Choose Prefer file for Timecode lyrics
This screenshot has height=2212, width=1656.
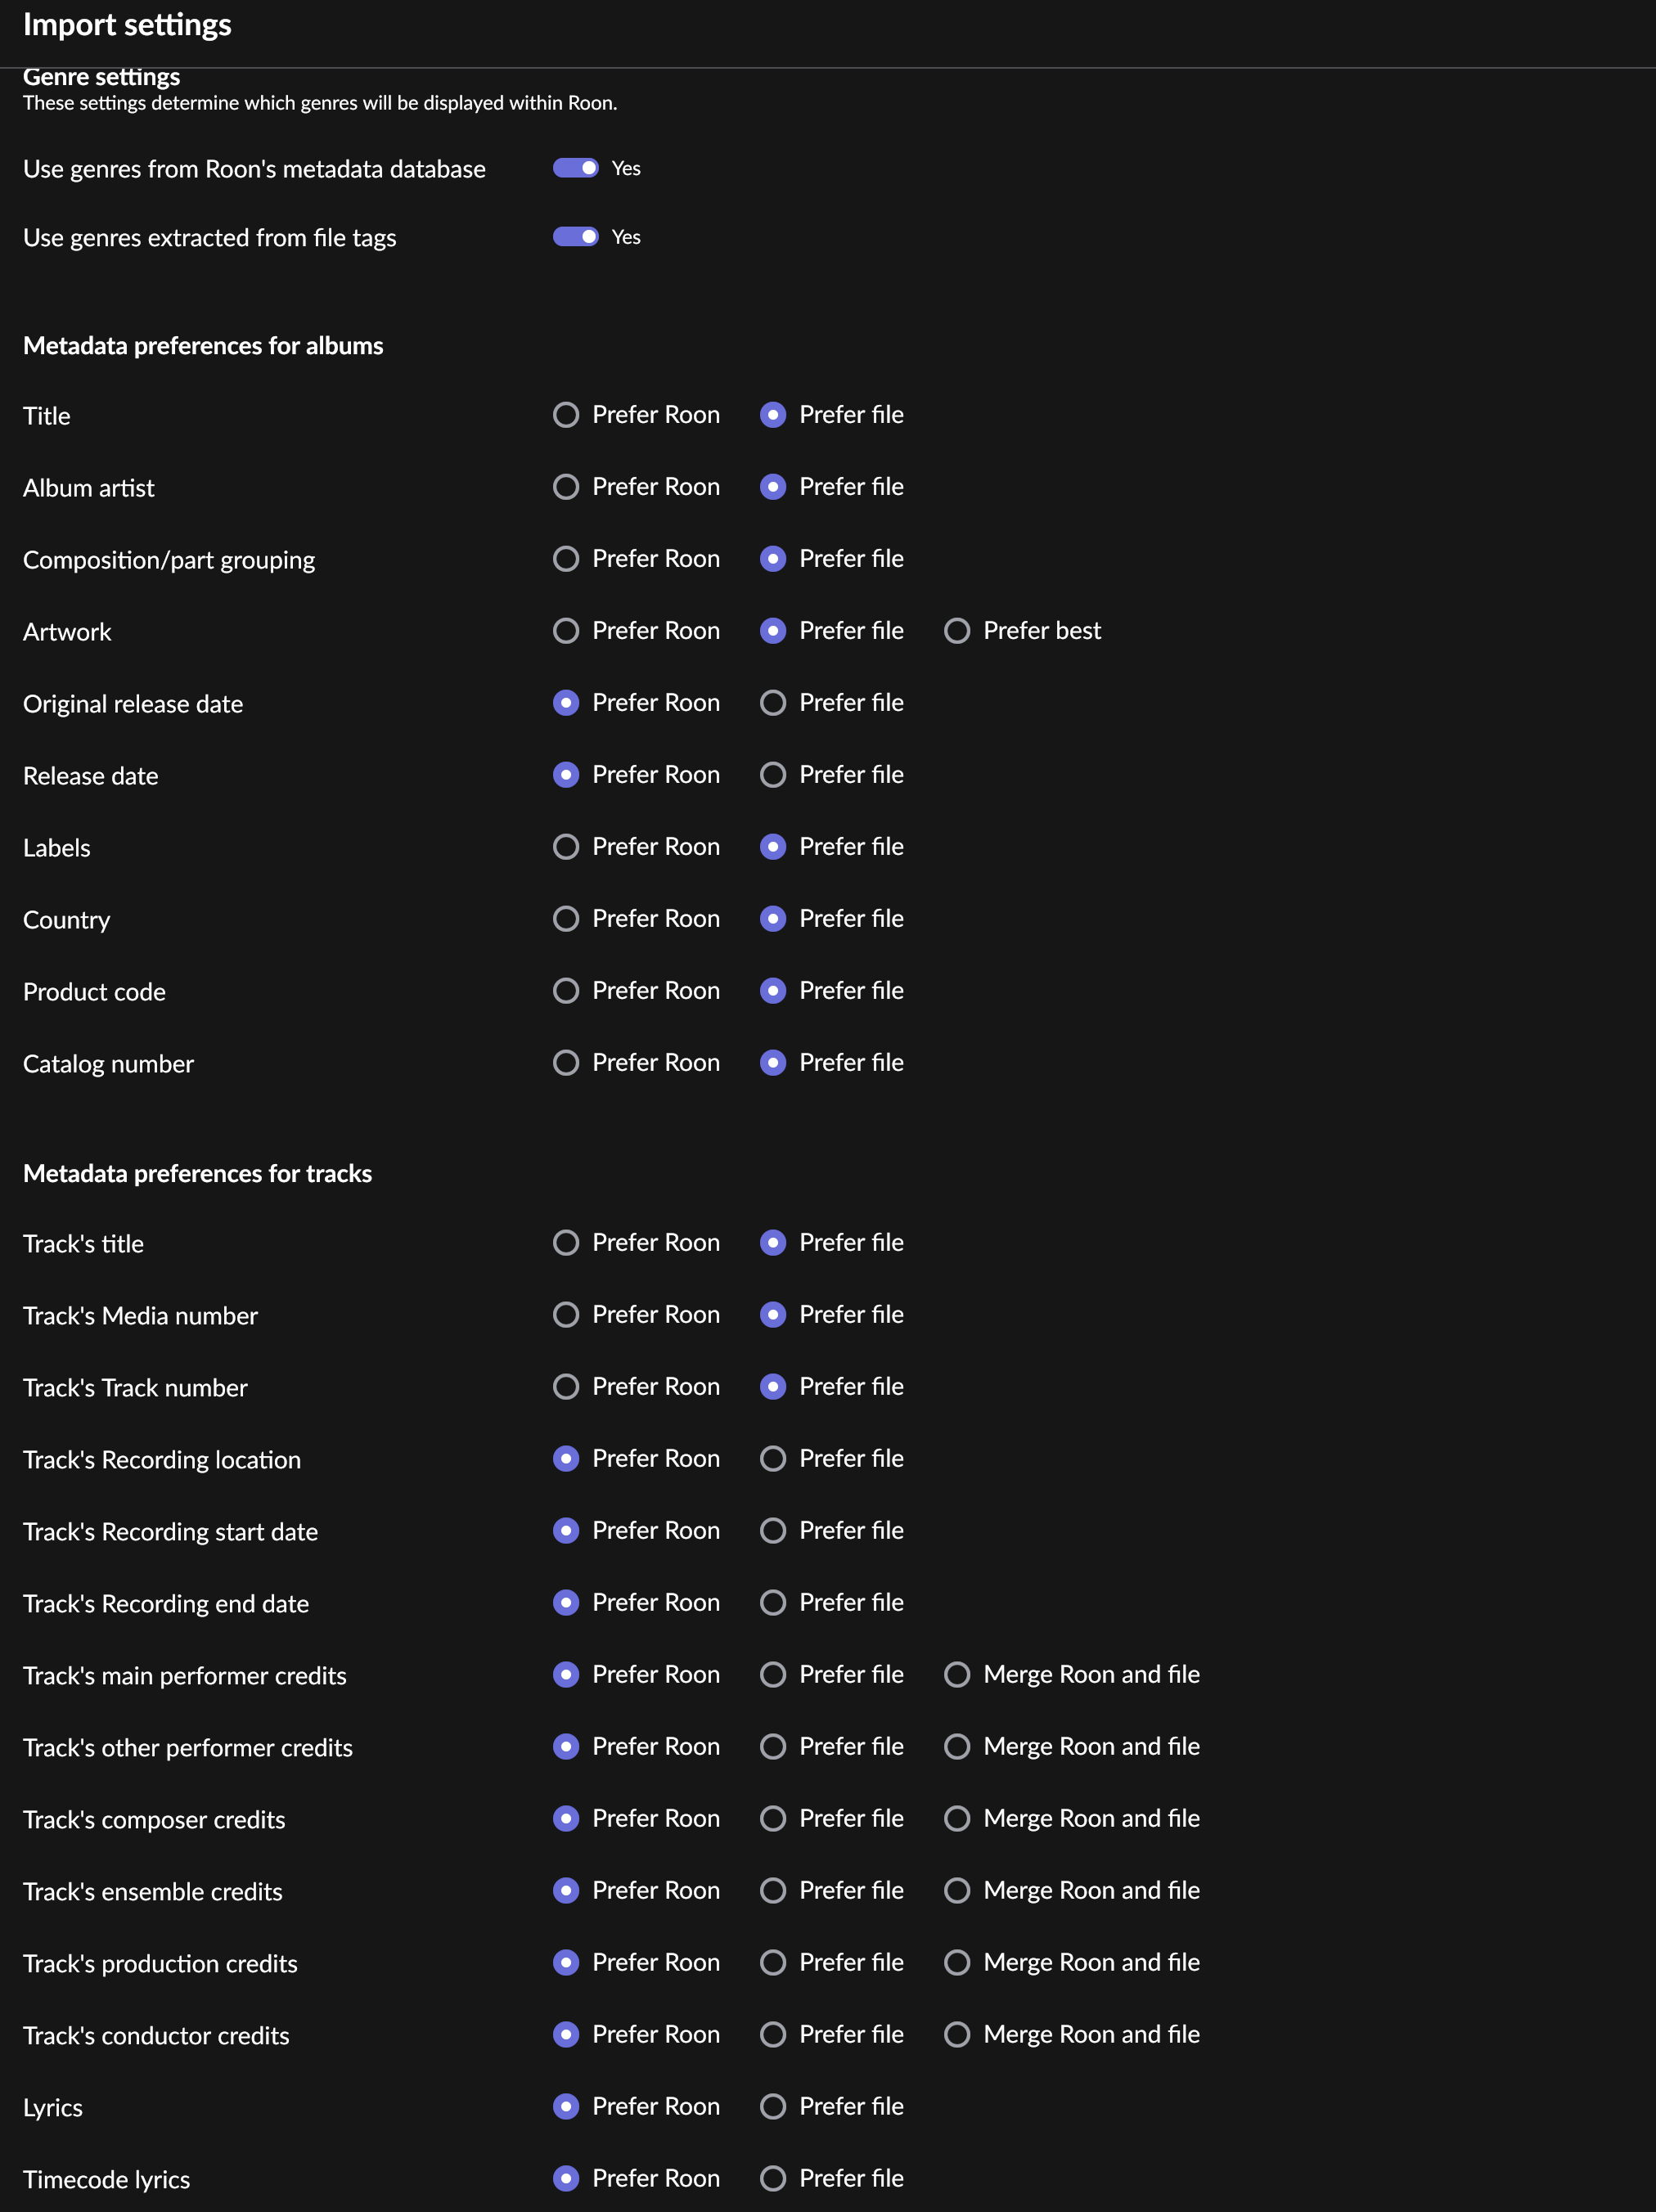click(773, 2179)
